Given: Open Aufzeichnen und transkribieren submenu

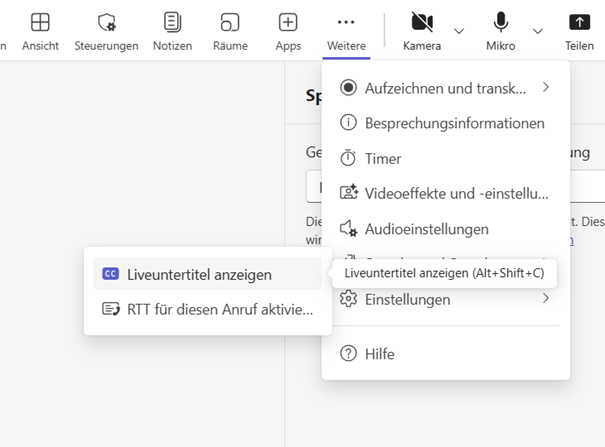Looking at the screenshot, I should pyautogui.click(x=445, y=88).
